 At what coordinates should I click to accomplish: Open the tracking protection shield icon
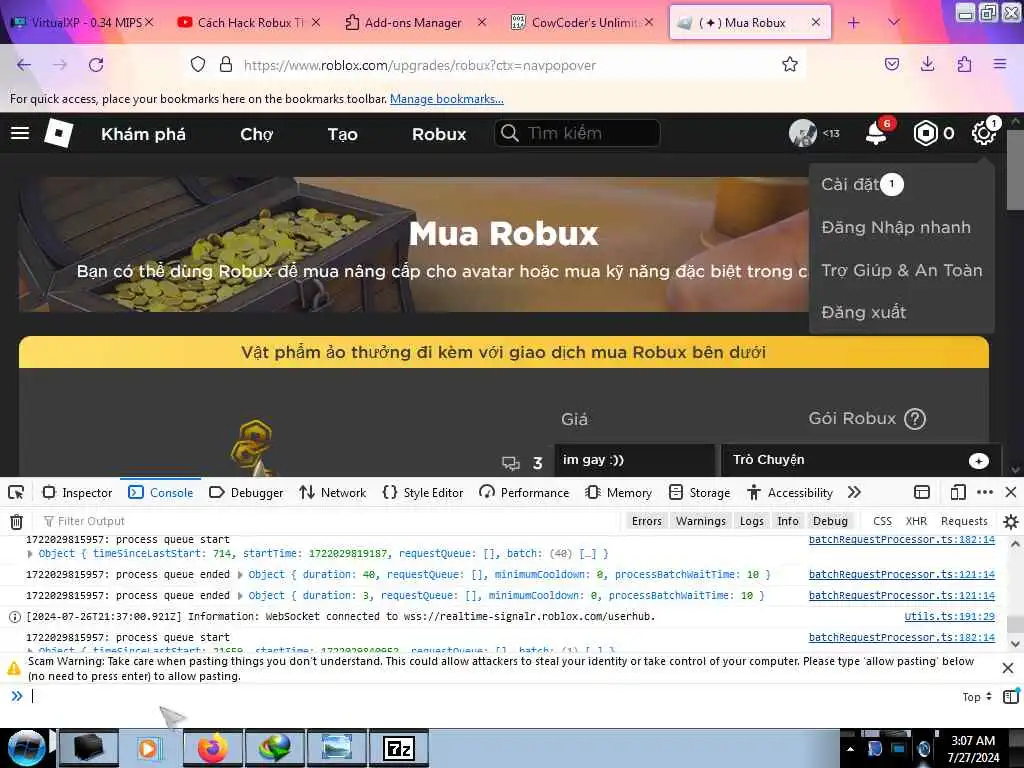pyautogui.click(x=198, y=64)
